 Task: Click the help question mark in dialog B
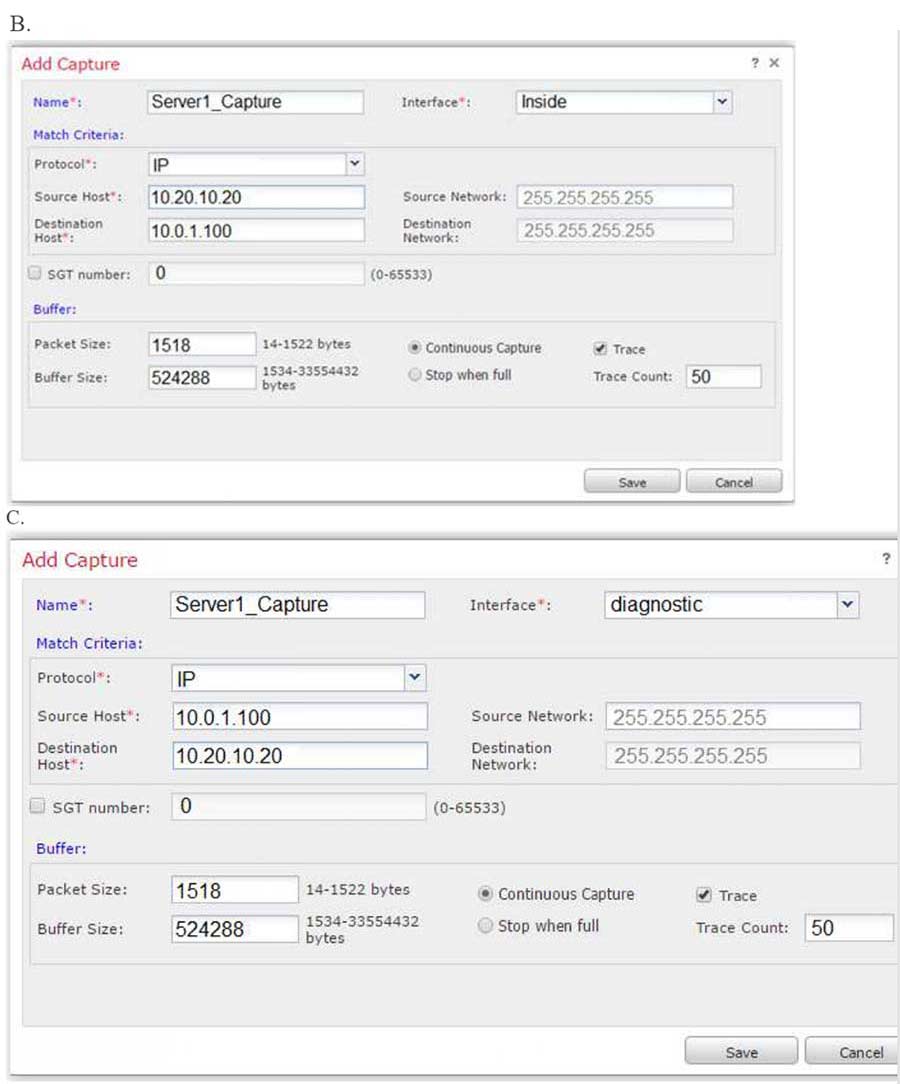coord(755,63)
